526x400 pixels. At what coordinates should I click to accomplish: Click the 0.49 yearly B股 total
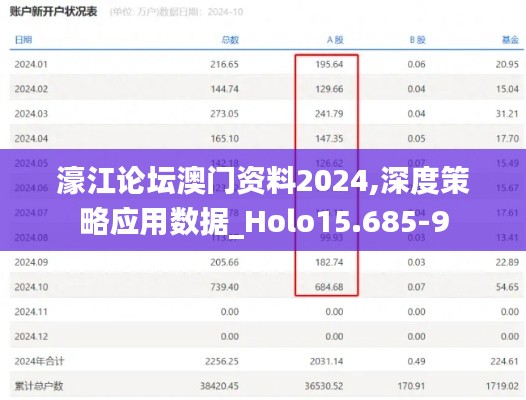[x=416, y=361]
